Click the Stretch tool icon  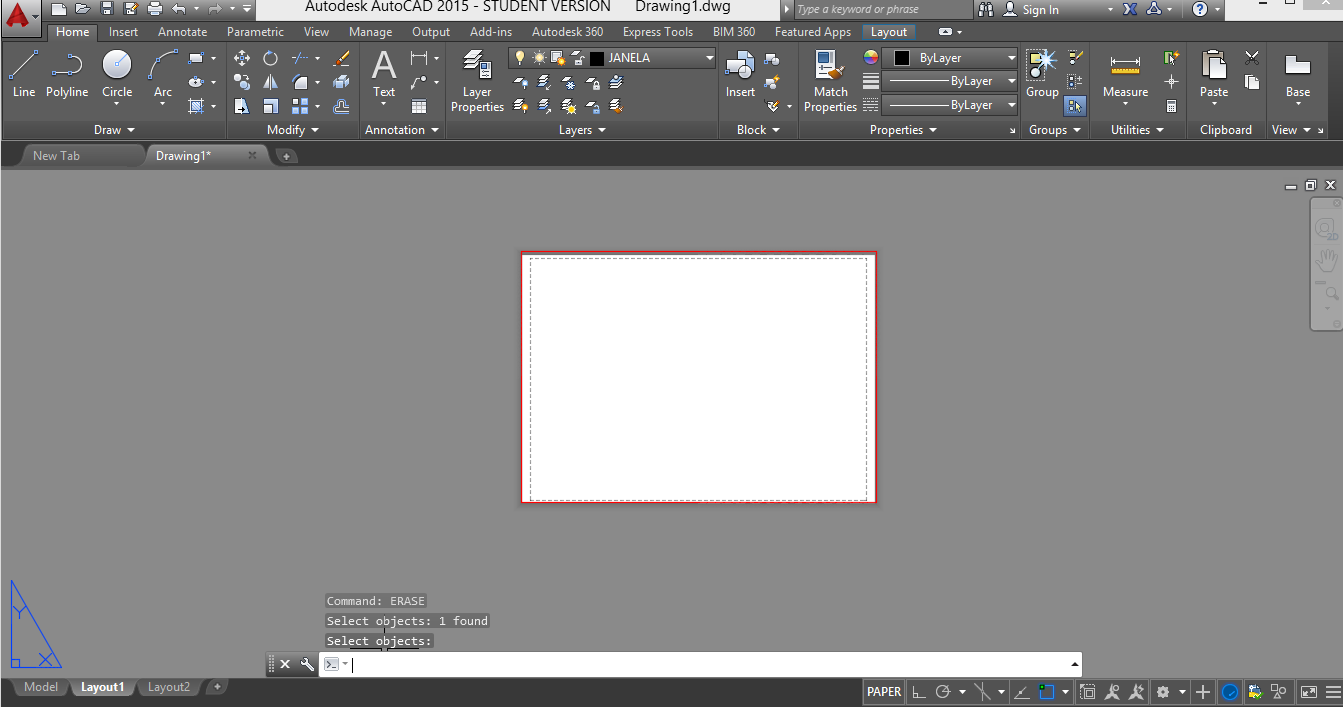[242, 106]
